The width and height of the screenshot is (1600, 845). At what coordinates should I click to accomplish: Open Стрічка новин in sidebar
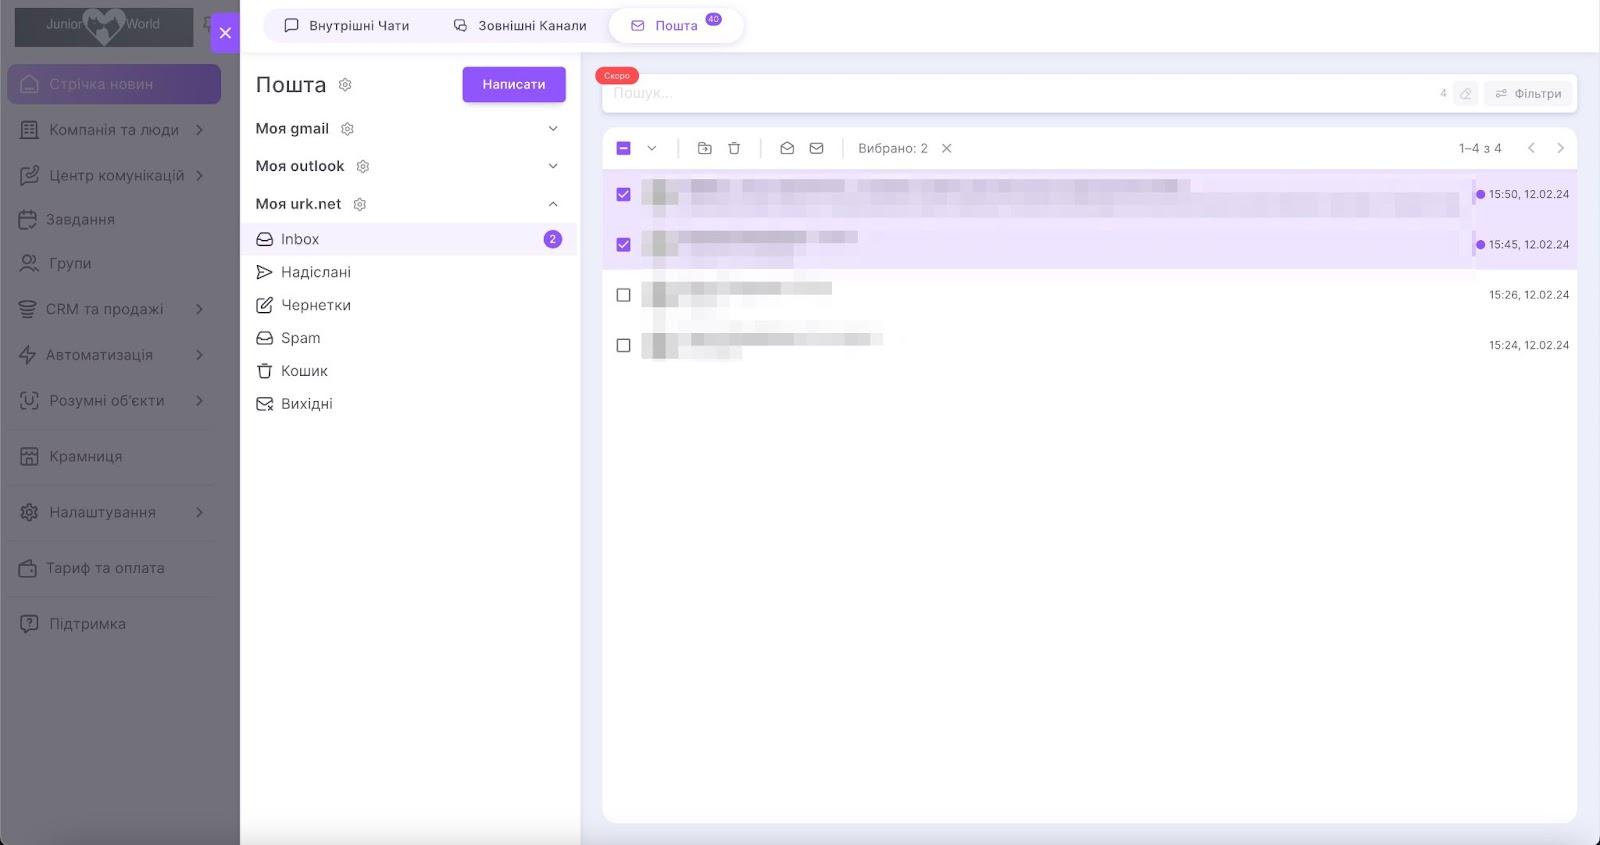(114, 84)
